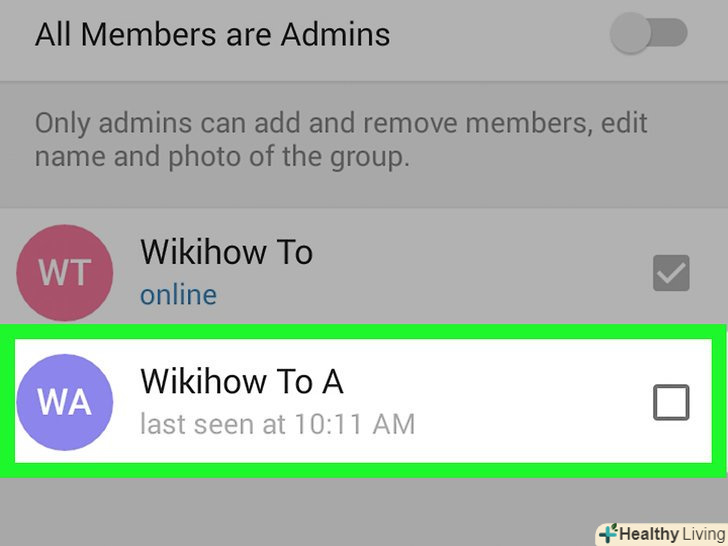Click the checkmark inside the gray checkbox
The width and height of the screenshot is (728, 546).
(x=671, y=273)
